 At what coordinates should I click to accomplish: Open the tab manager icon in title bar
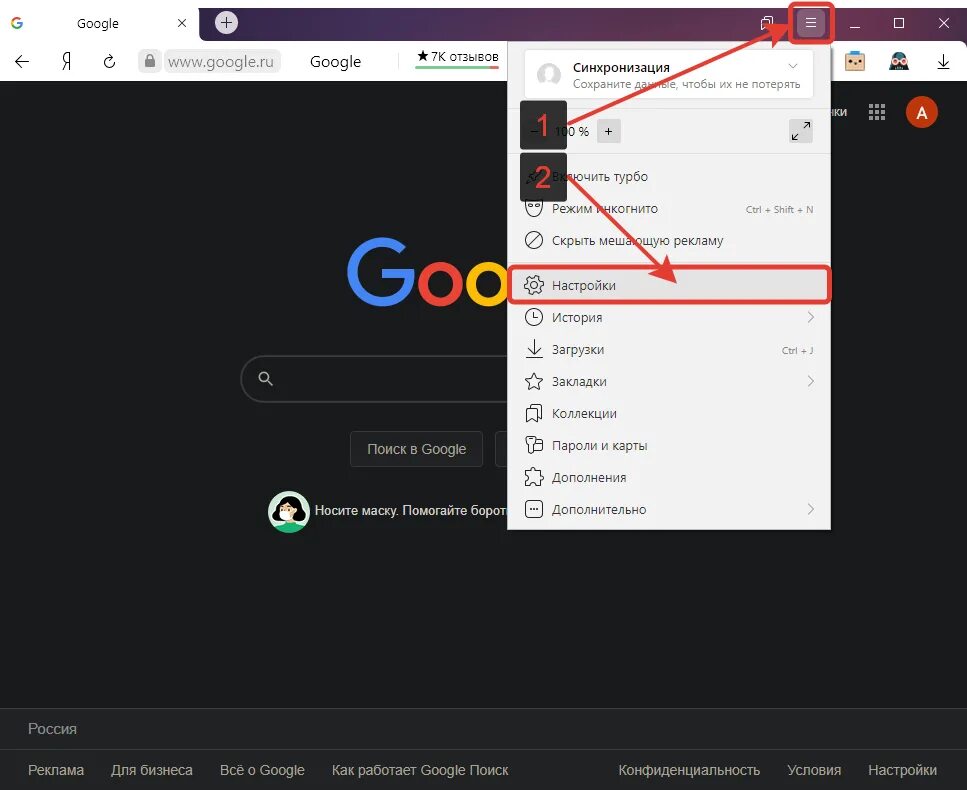coord(767,23)
